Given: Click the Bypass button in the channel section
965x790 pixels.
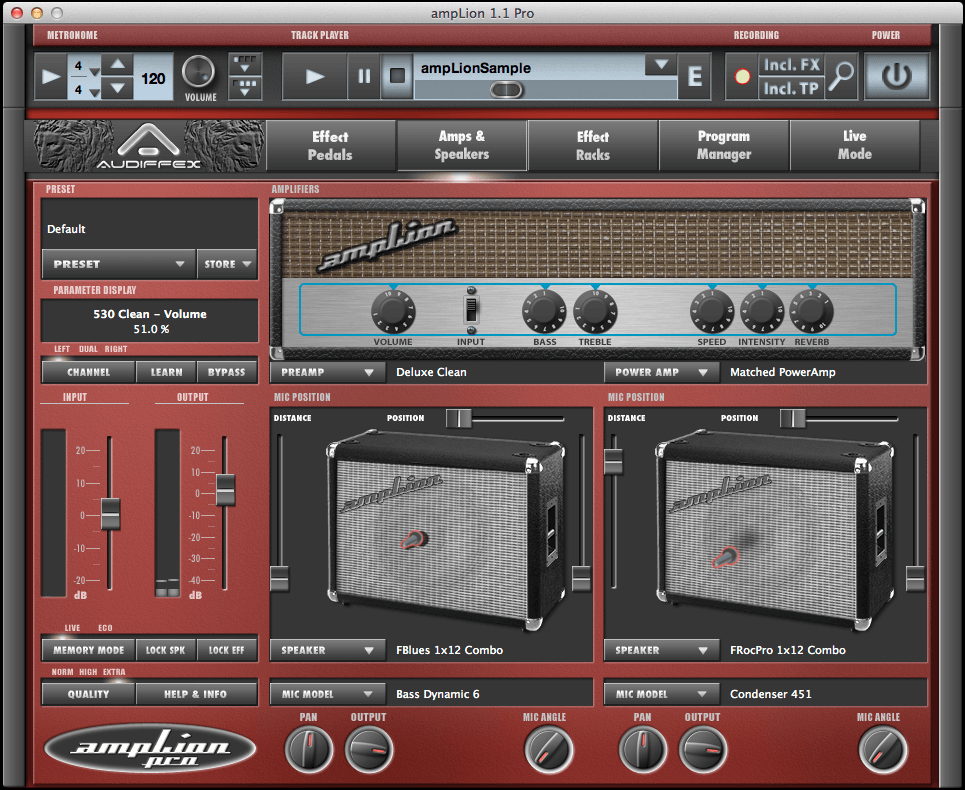Looking at the screenshot, I should tap(227, 371).
